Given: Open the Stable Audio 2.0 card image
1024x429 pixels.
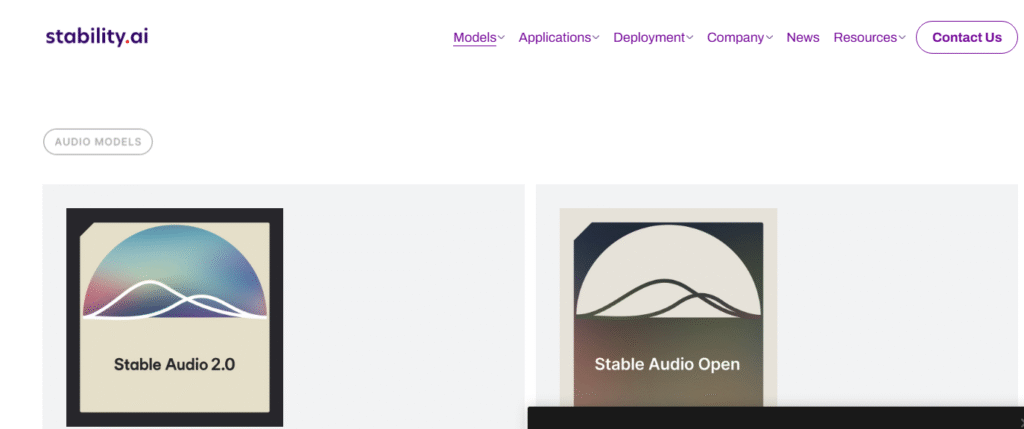Looking at the screenshot, I should pyautogui.click(x=174, y=317).
